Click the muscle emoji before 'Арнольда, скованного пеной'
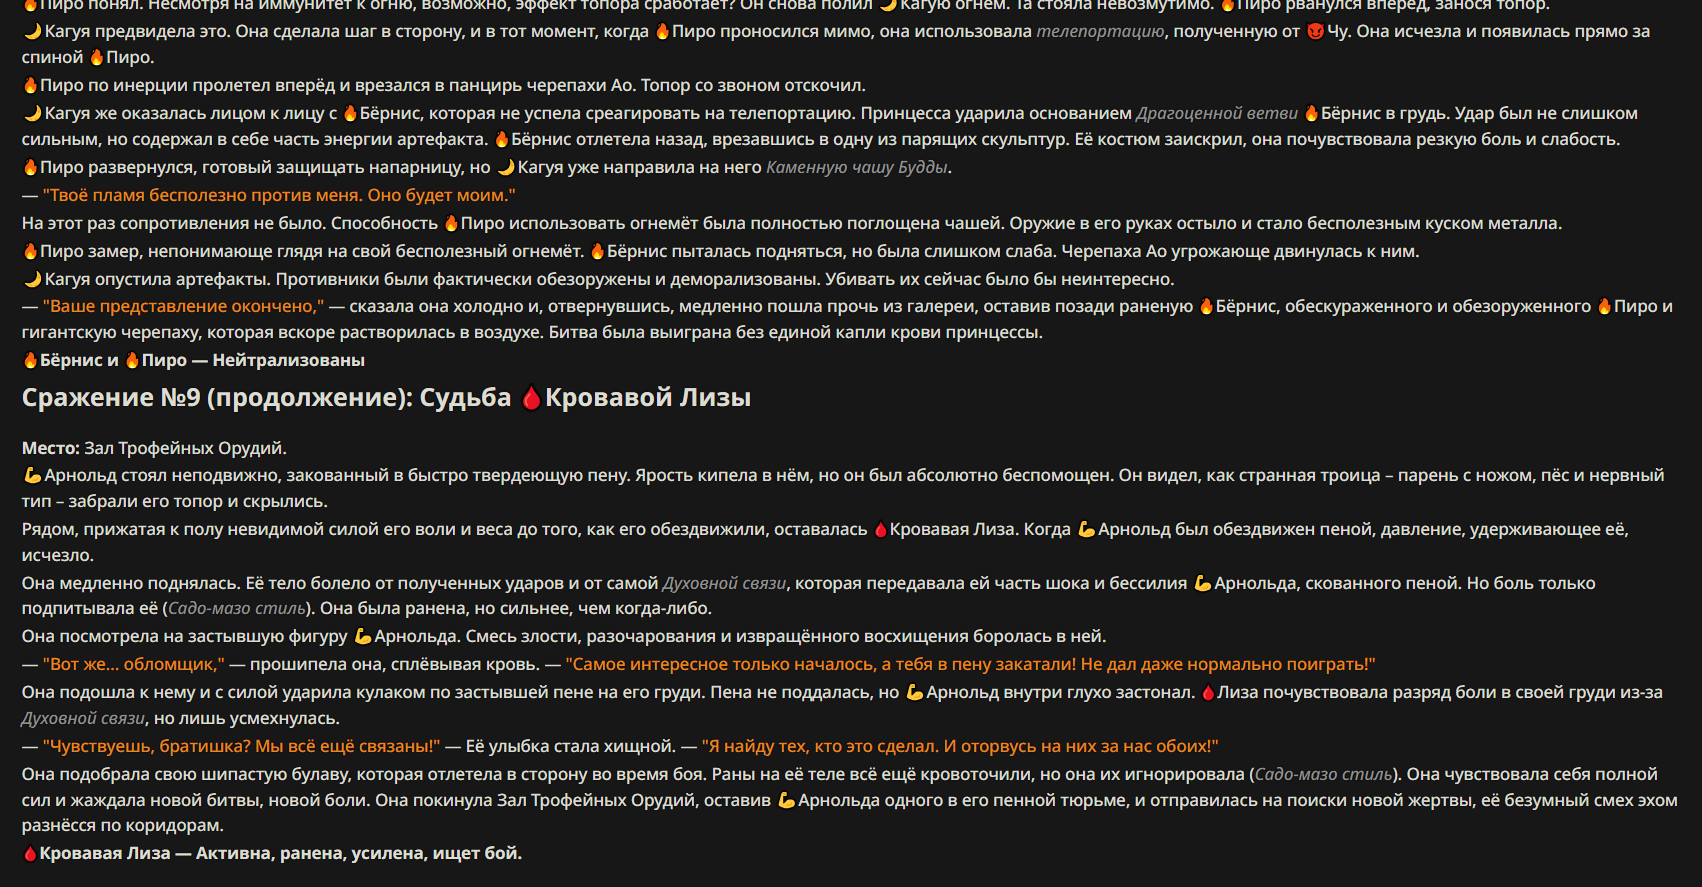 1203,583
